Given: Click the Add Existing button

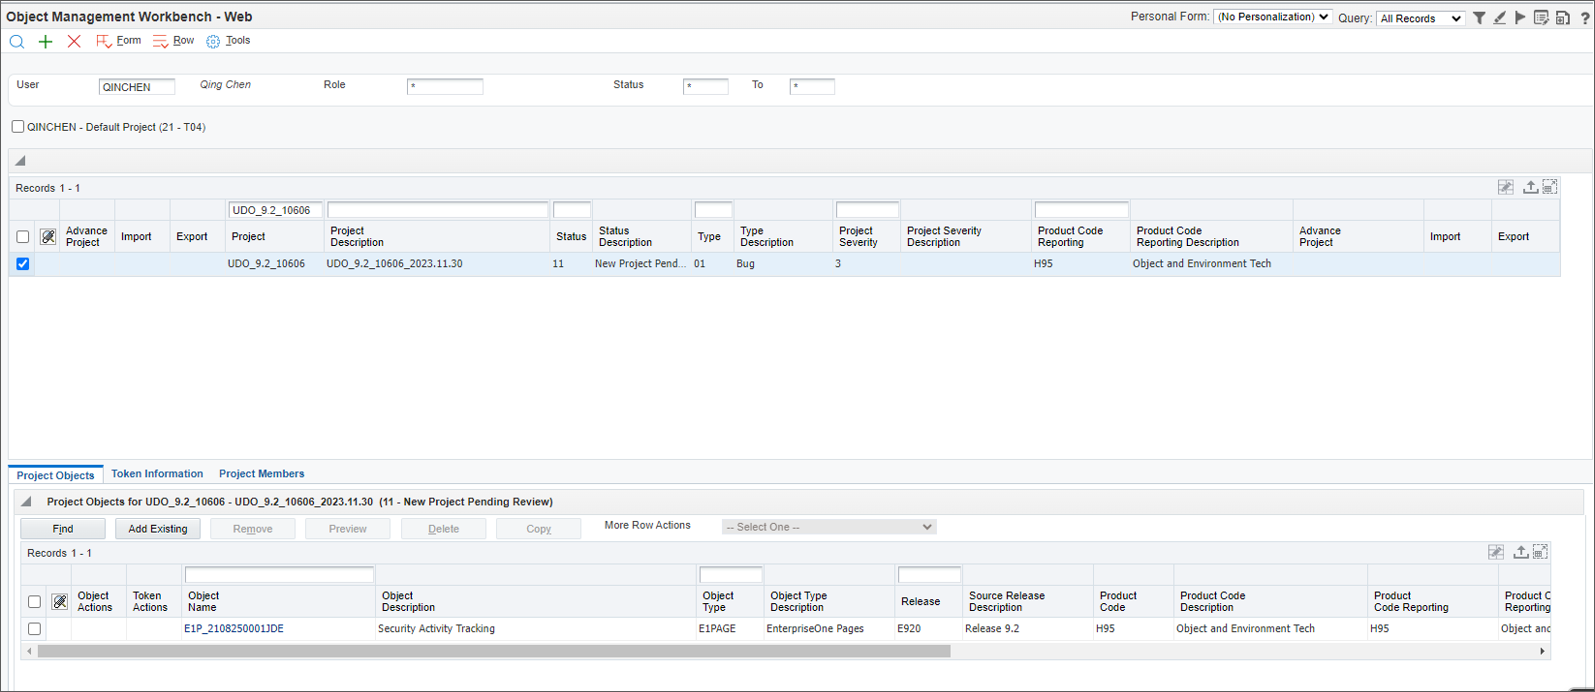Looking at the screenshot, I should 158,529.
